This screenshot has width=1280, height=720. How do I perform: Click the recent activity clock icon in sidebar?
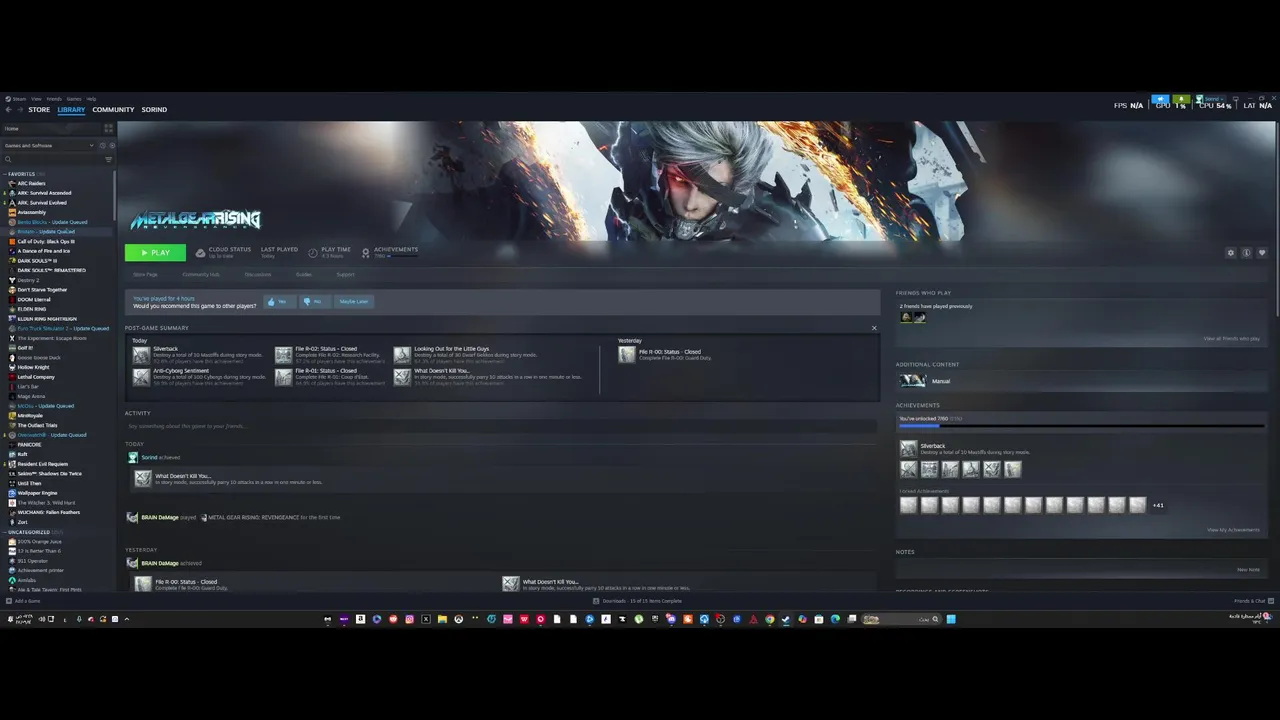click(102, 145)
